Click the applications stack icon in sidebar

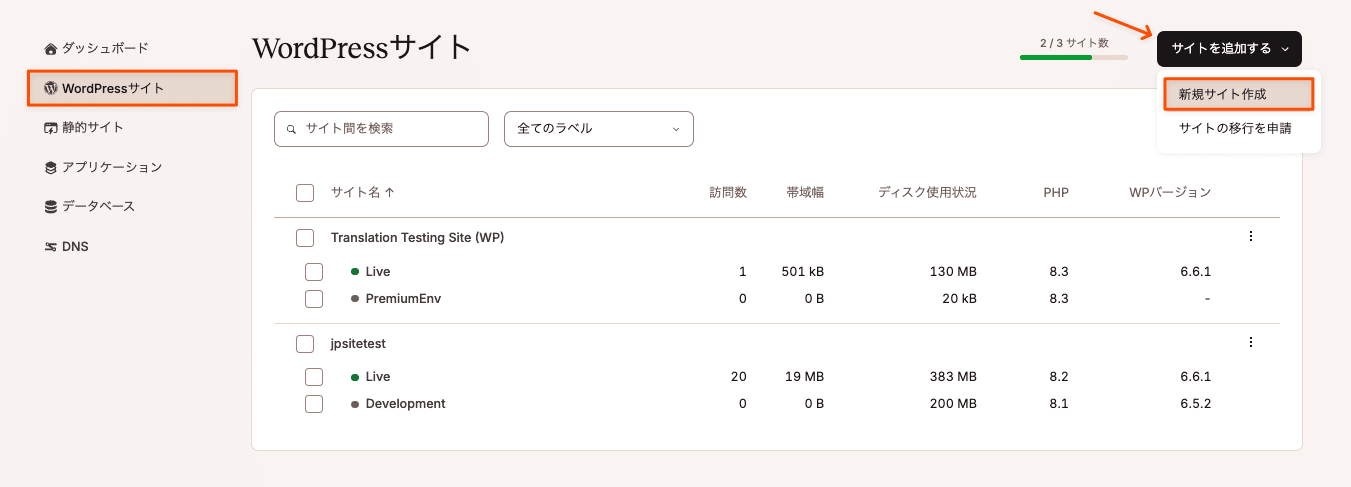click(x=51, y=168)
